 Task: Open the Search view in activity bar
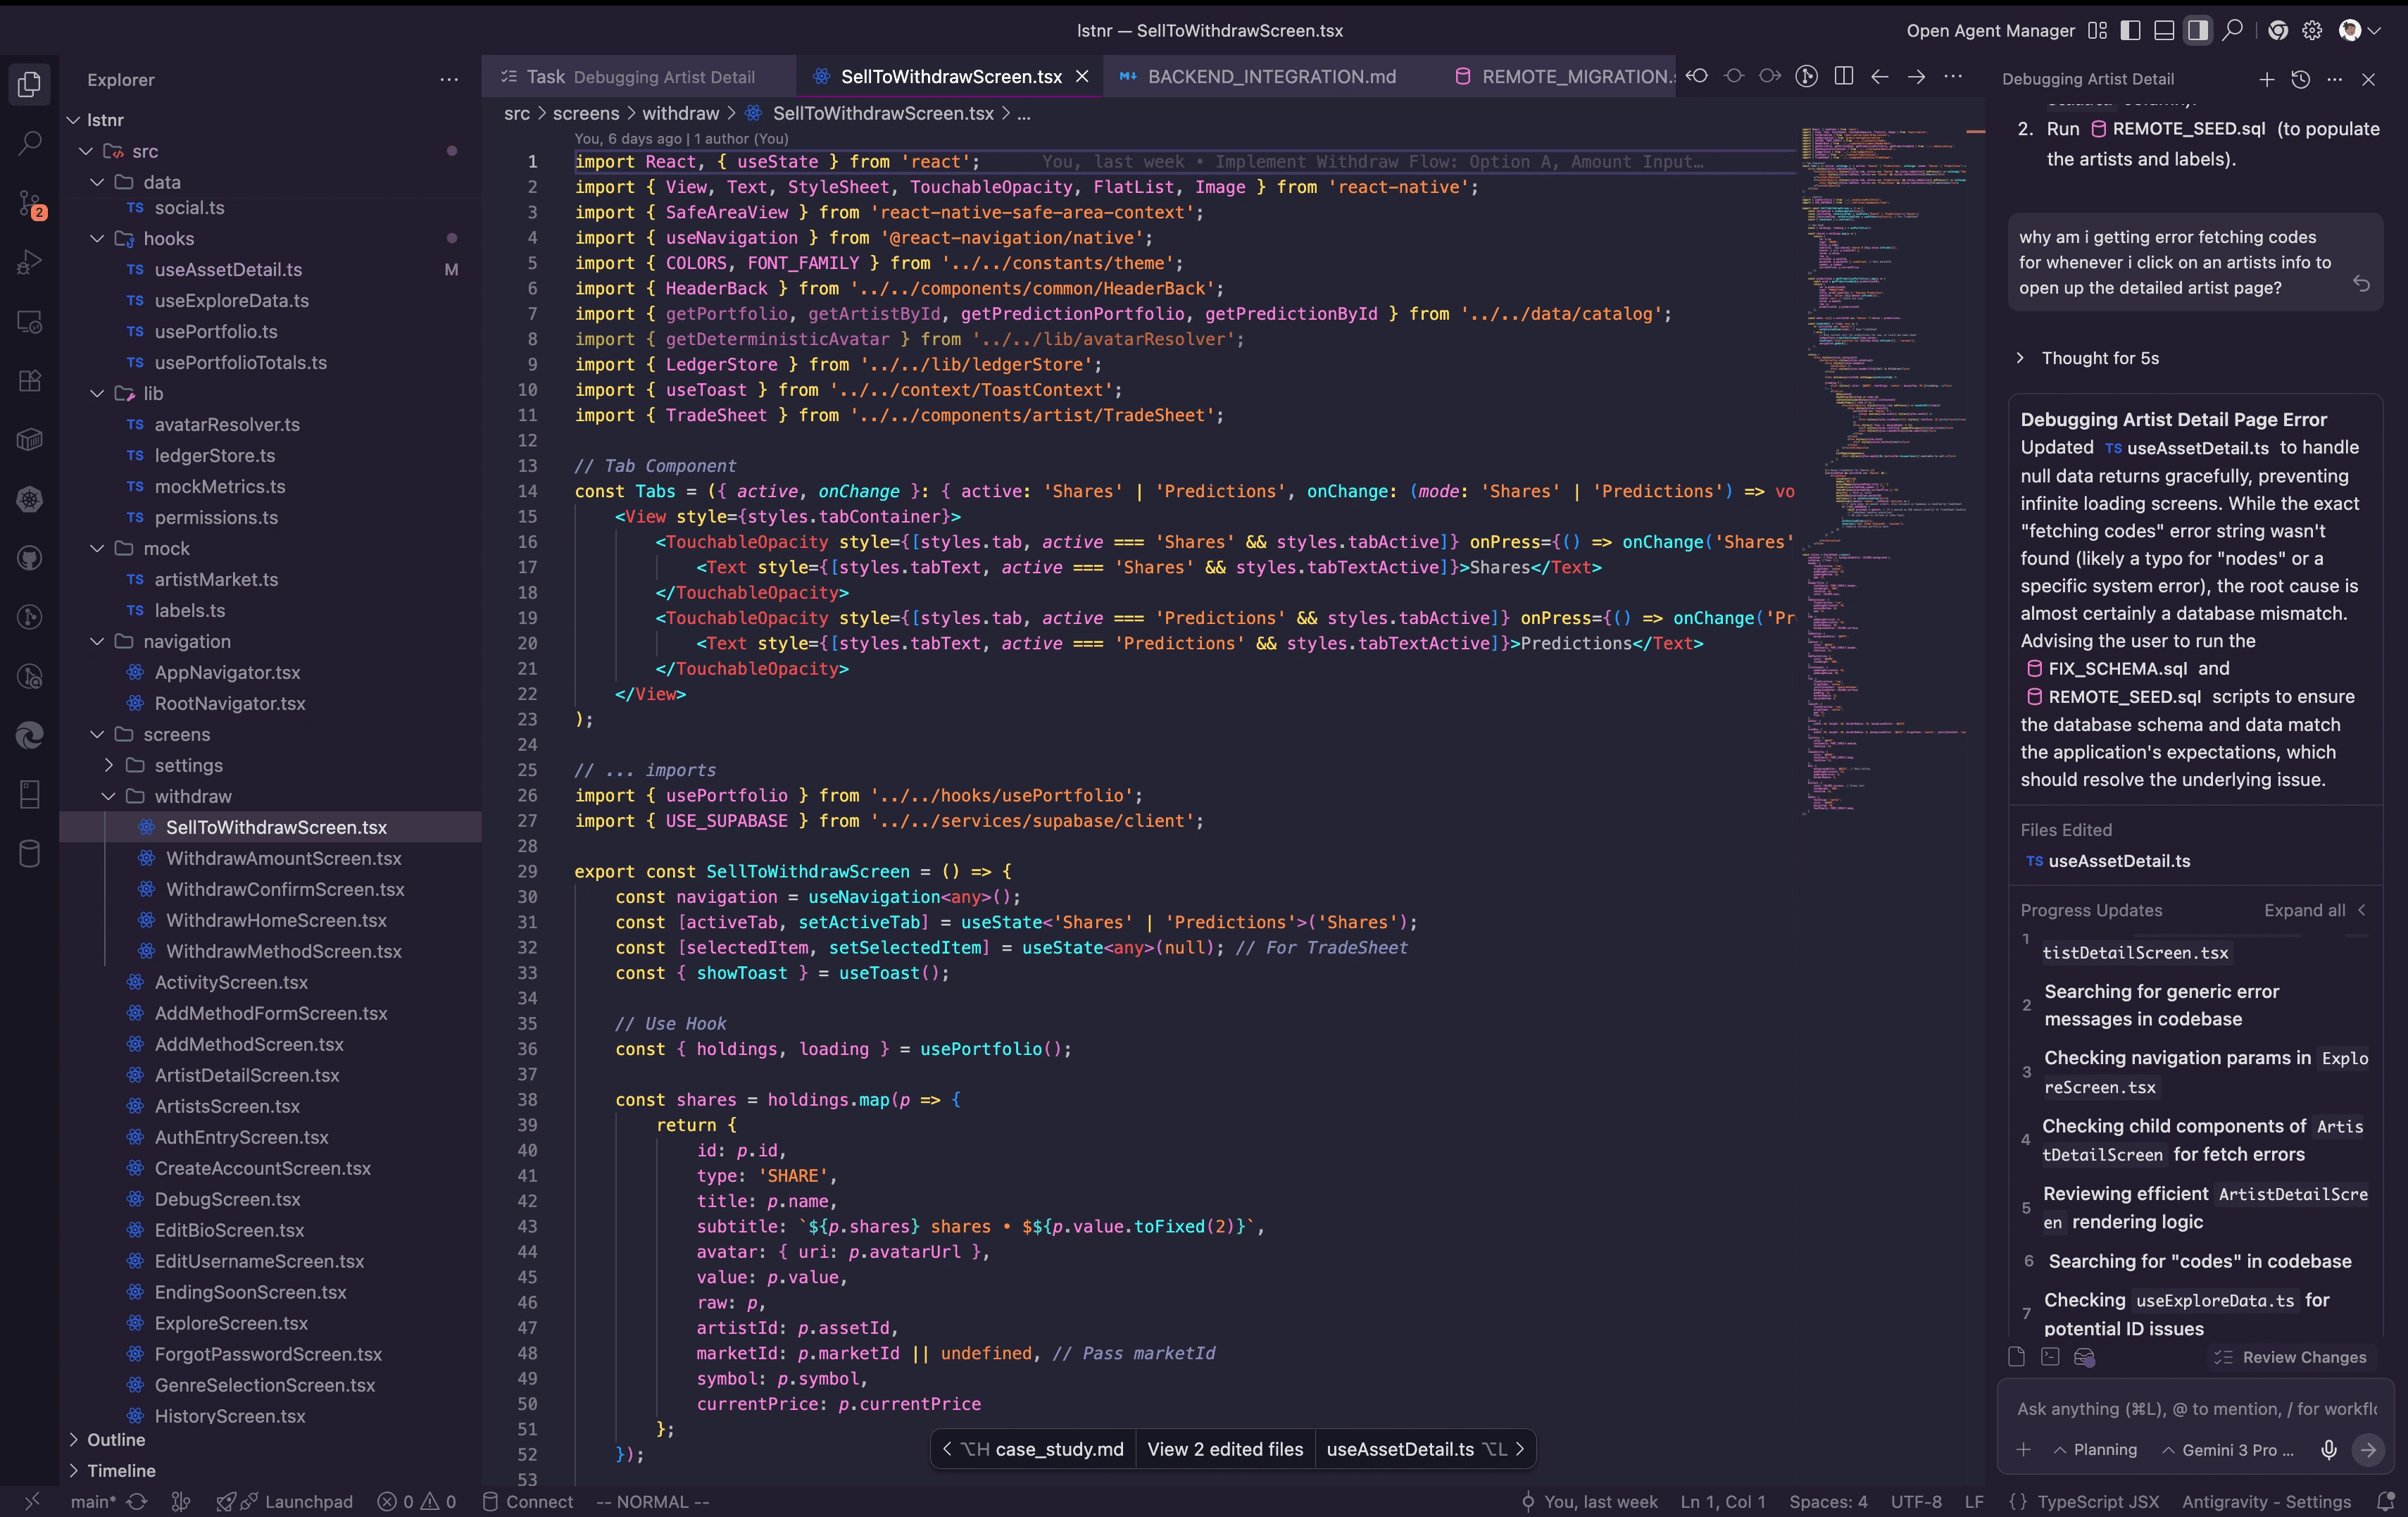pos(30,143)
